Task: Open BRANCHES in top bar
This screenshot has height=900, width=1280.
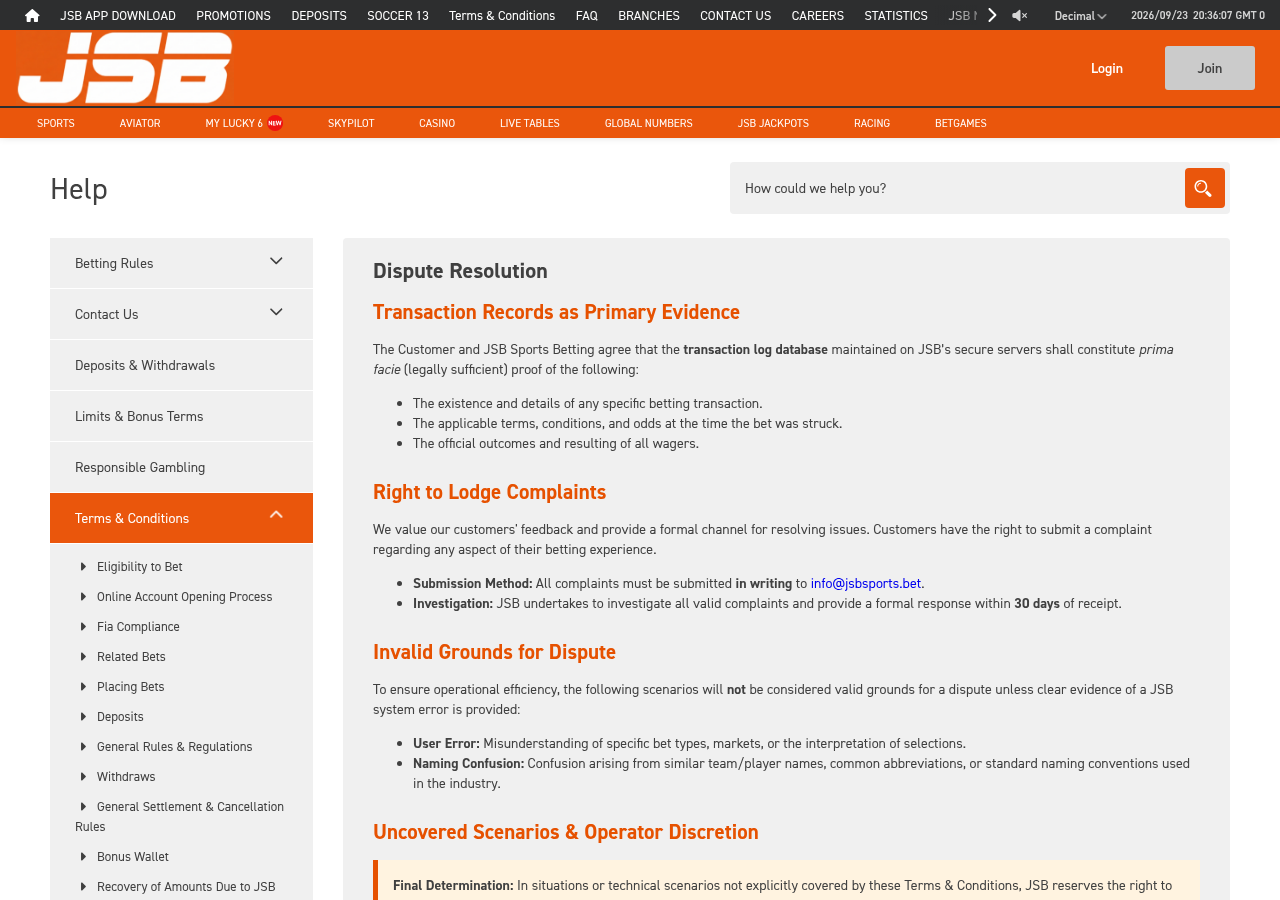Action: pyautogui.click(x=649, y=15)
